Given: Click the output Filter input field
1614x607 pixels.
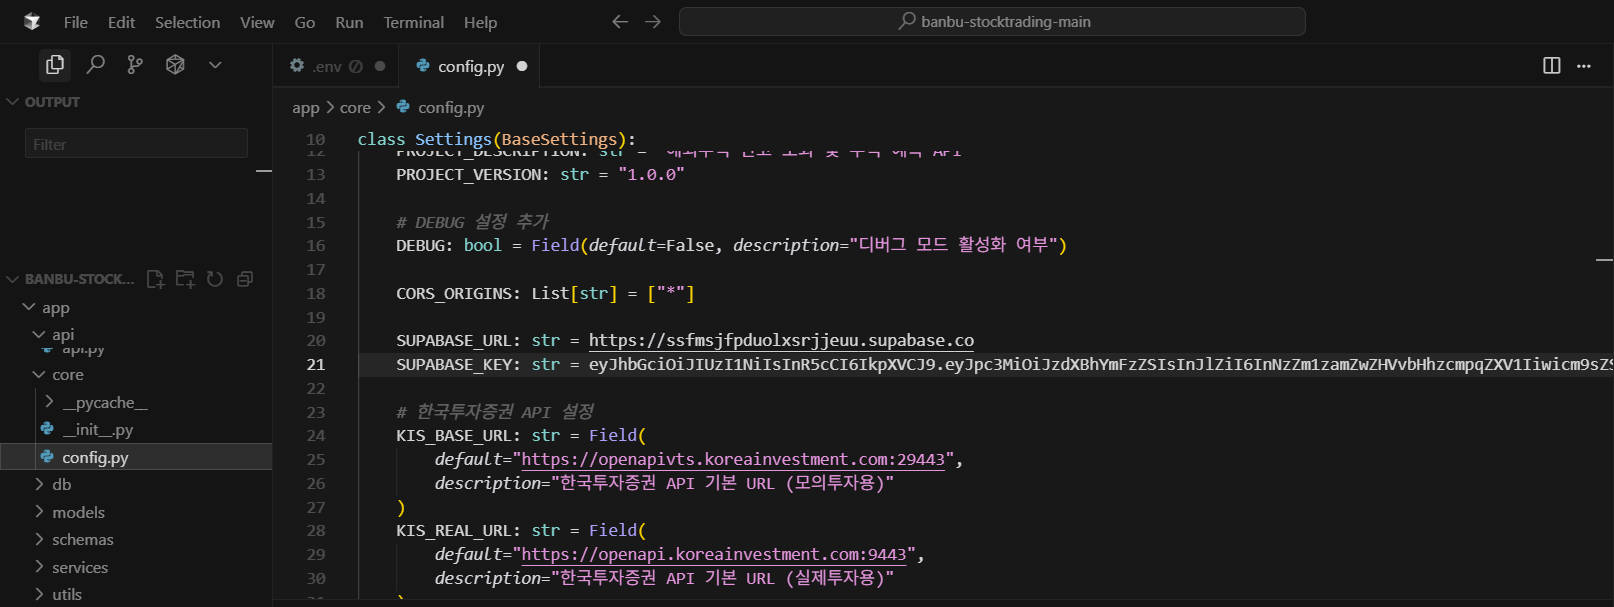Looking at the screenshot, I should click(x=136, y=144).
